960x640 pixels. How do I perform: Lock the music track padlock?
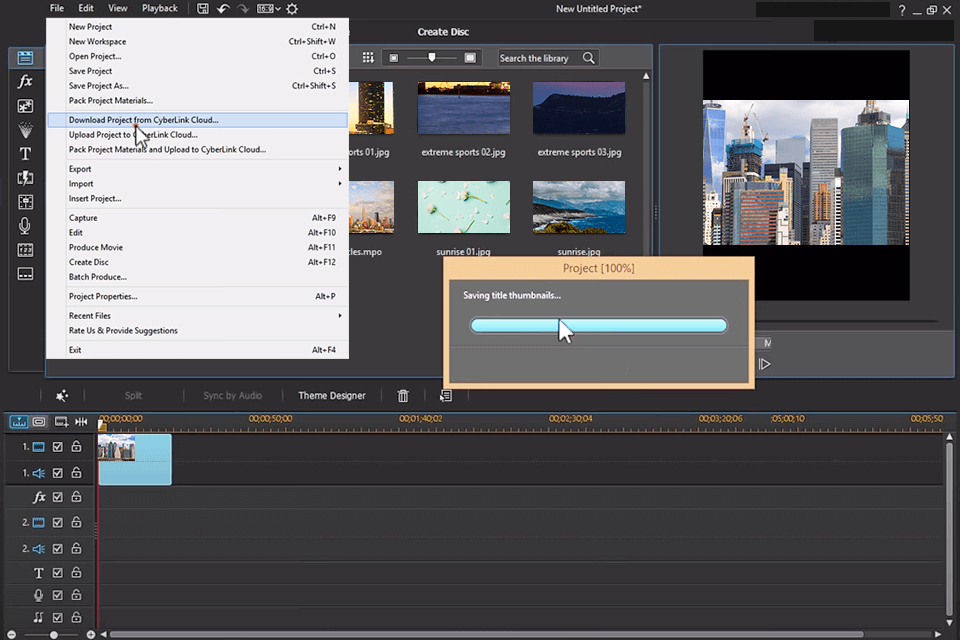76,618
